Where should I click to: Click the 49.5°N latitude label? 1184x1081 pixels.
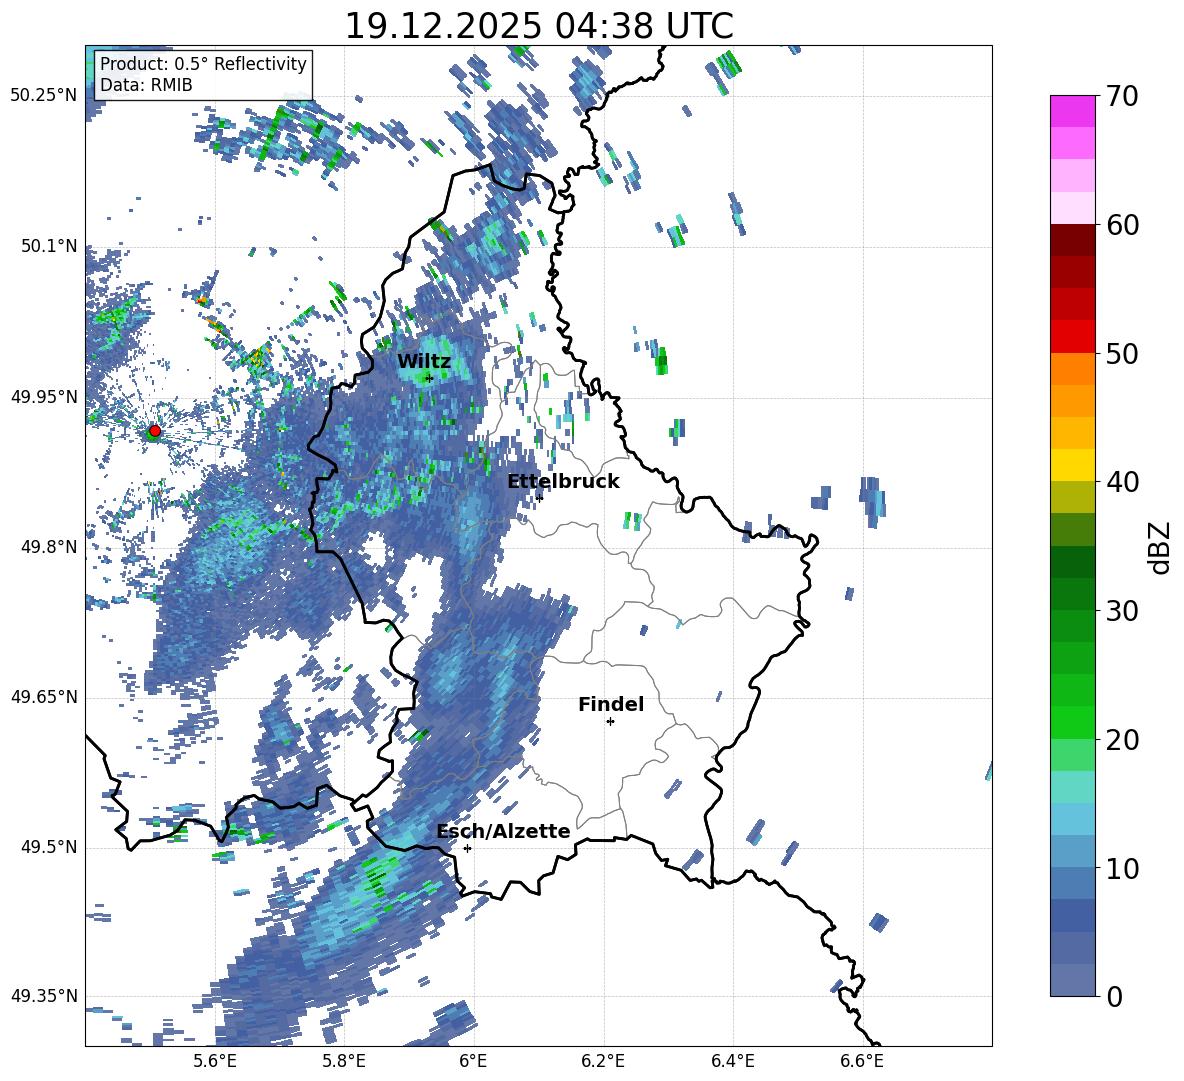pos(48,847)
